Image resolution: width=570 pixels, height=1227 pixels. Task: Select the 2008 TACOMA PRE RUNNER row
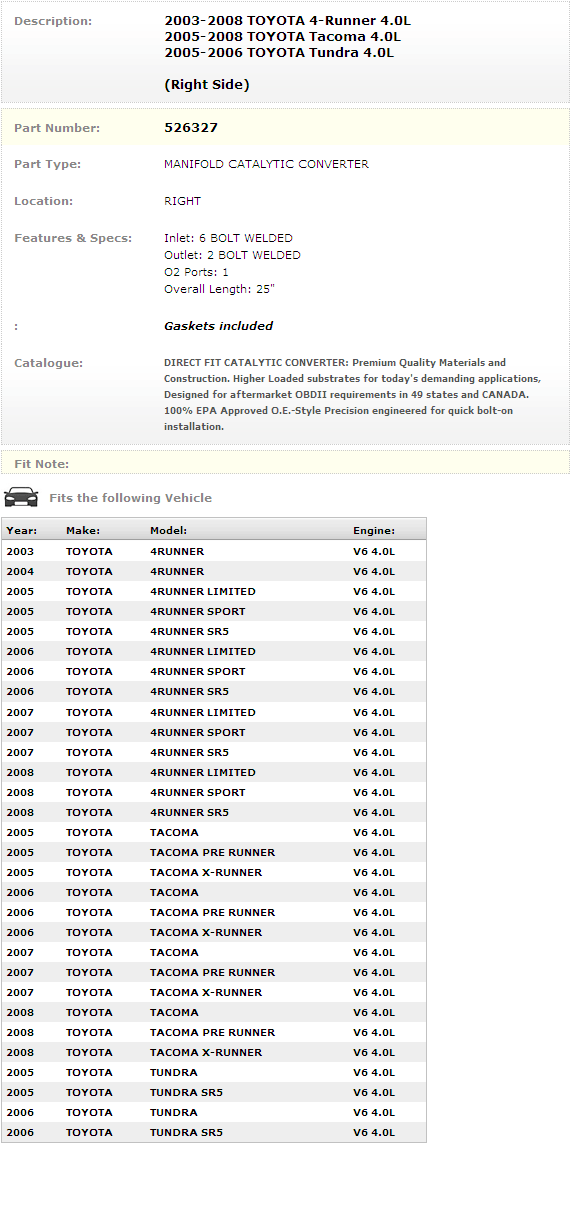(214, 1032)
